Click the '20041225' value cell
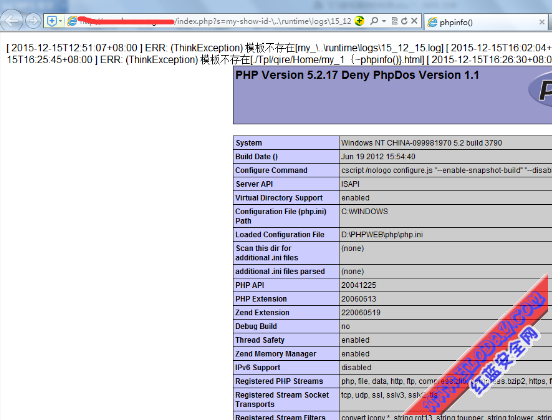Image resolution: width=553 pixels, height=420 pixels. coord(359,285)
